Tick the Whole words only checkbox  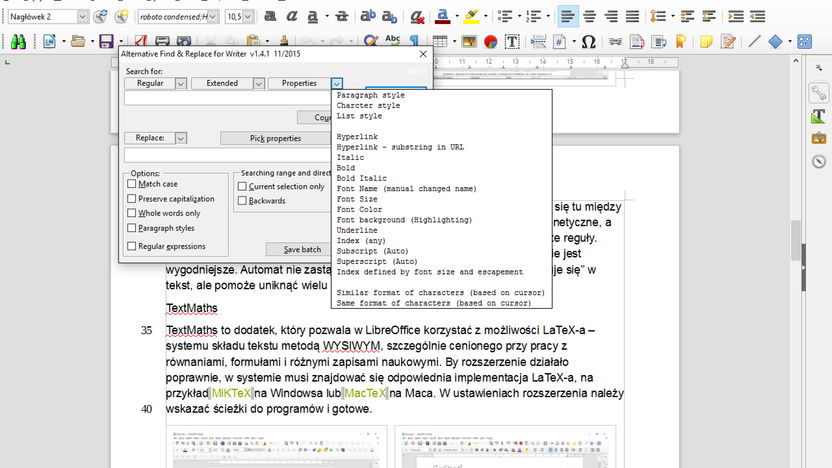point(132,213)
